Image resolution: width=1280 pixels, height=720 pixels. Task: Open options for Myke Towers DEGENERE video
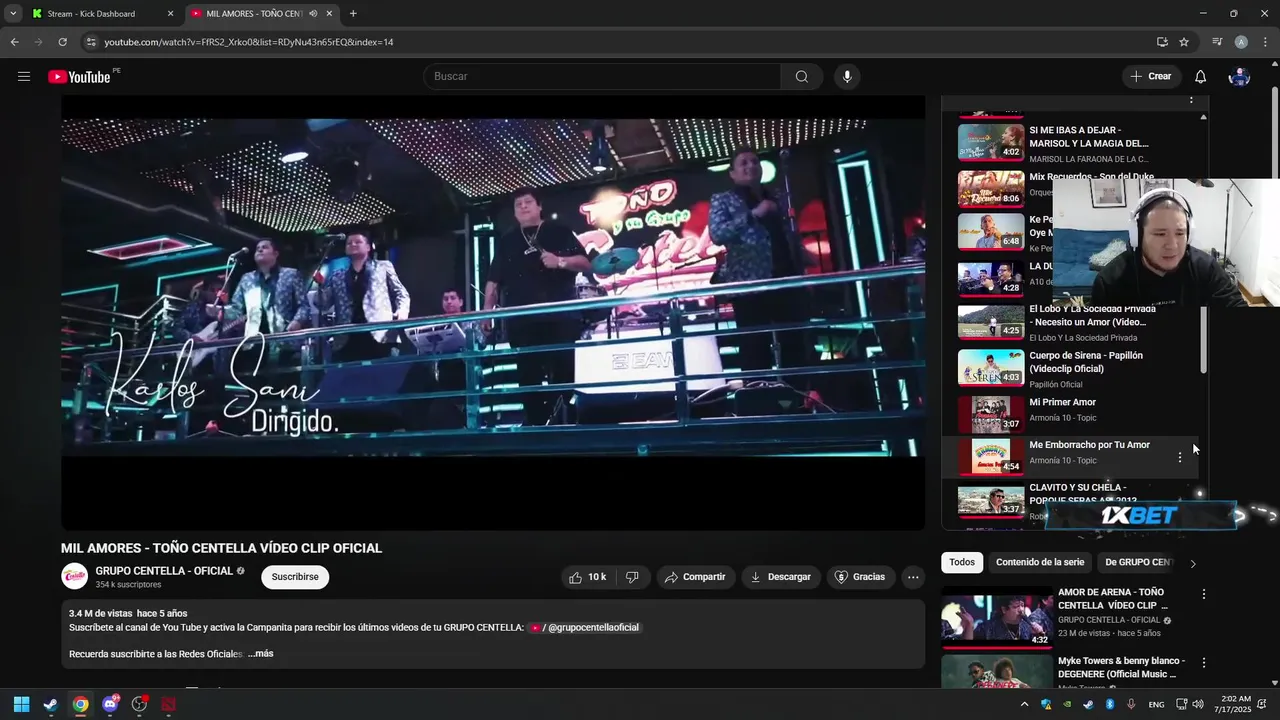click(1204, 663)
